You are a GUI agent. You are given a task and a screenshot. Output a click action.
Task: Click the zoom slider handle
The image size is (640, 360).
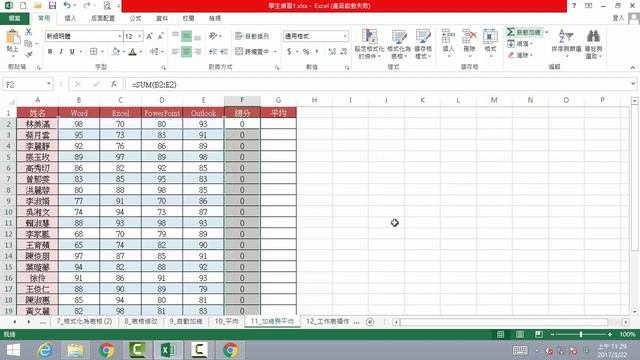[581, 334]
